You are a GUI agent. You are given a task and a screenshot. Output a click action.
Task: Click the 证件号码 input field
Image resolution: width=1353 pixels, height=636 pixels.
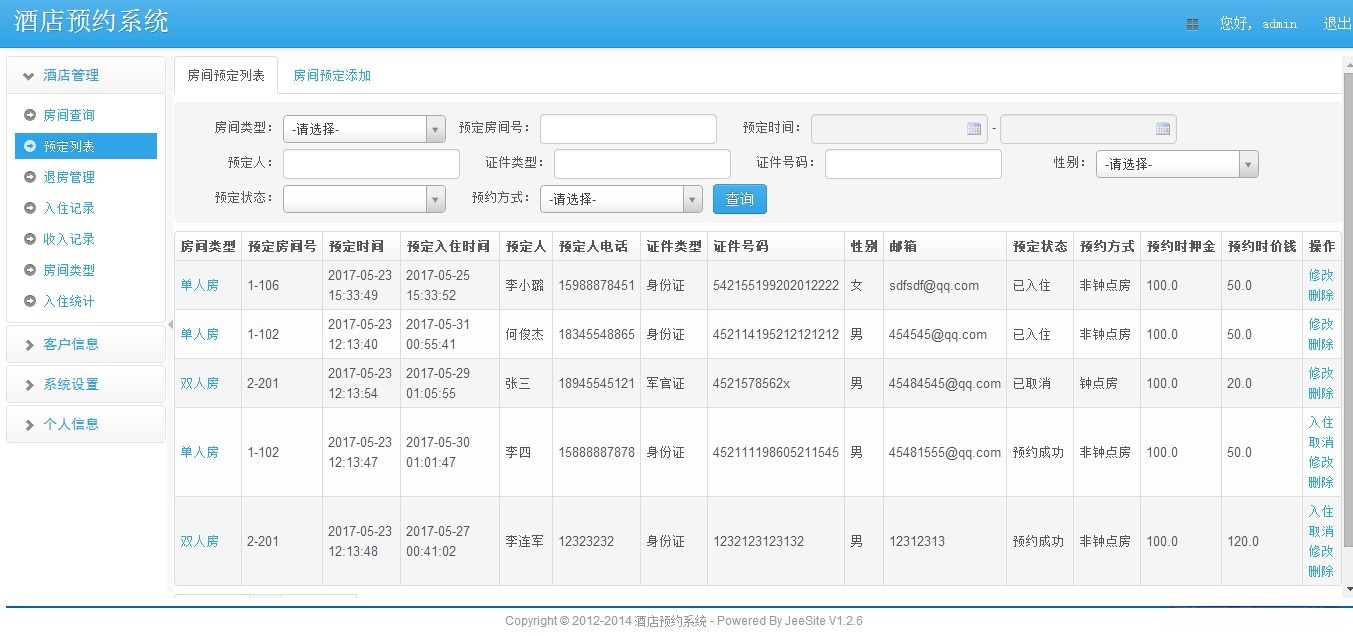[913, 164]
